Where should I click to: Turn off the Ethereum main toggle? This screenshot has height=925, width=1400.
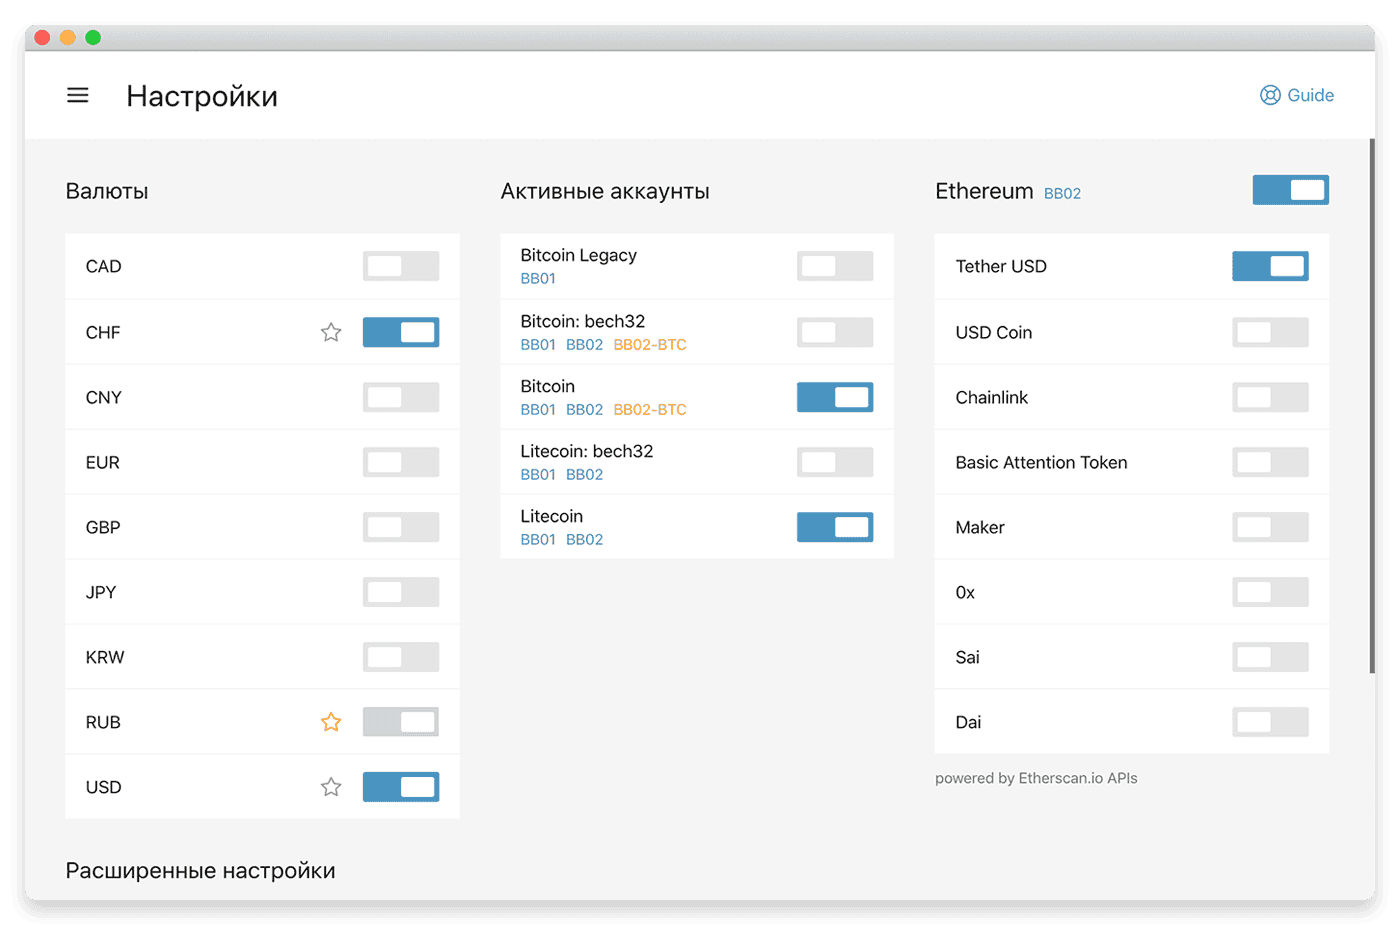click(1291, 190)
